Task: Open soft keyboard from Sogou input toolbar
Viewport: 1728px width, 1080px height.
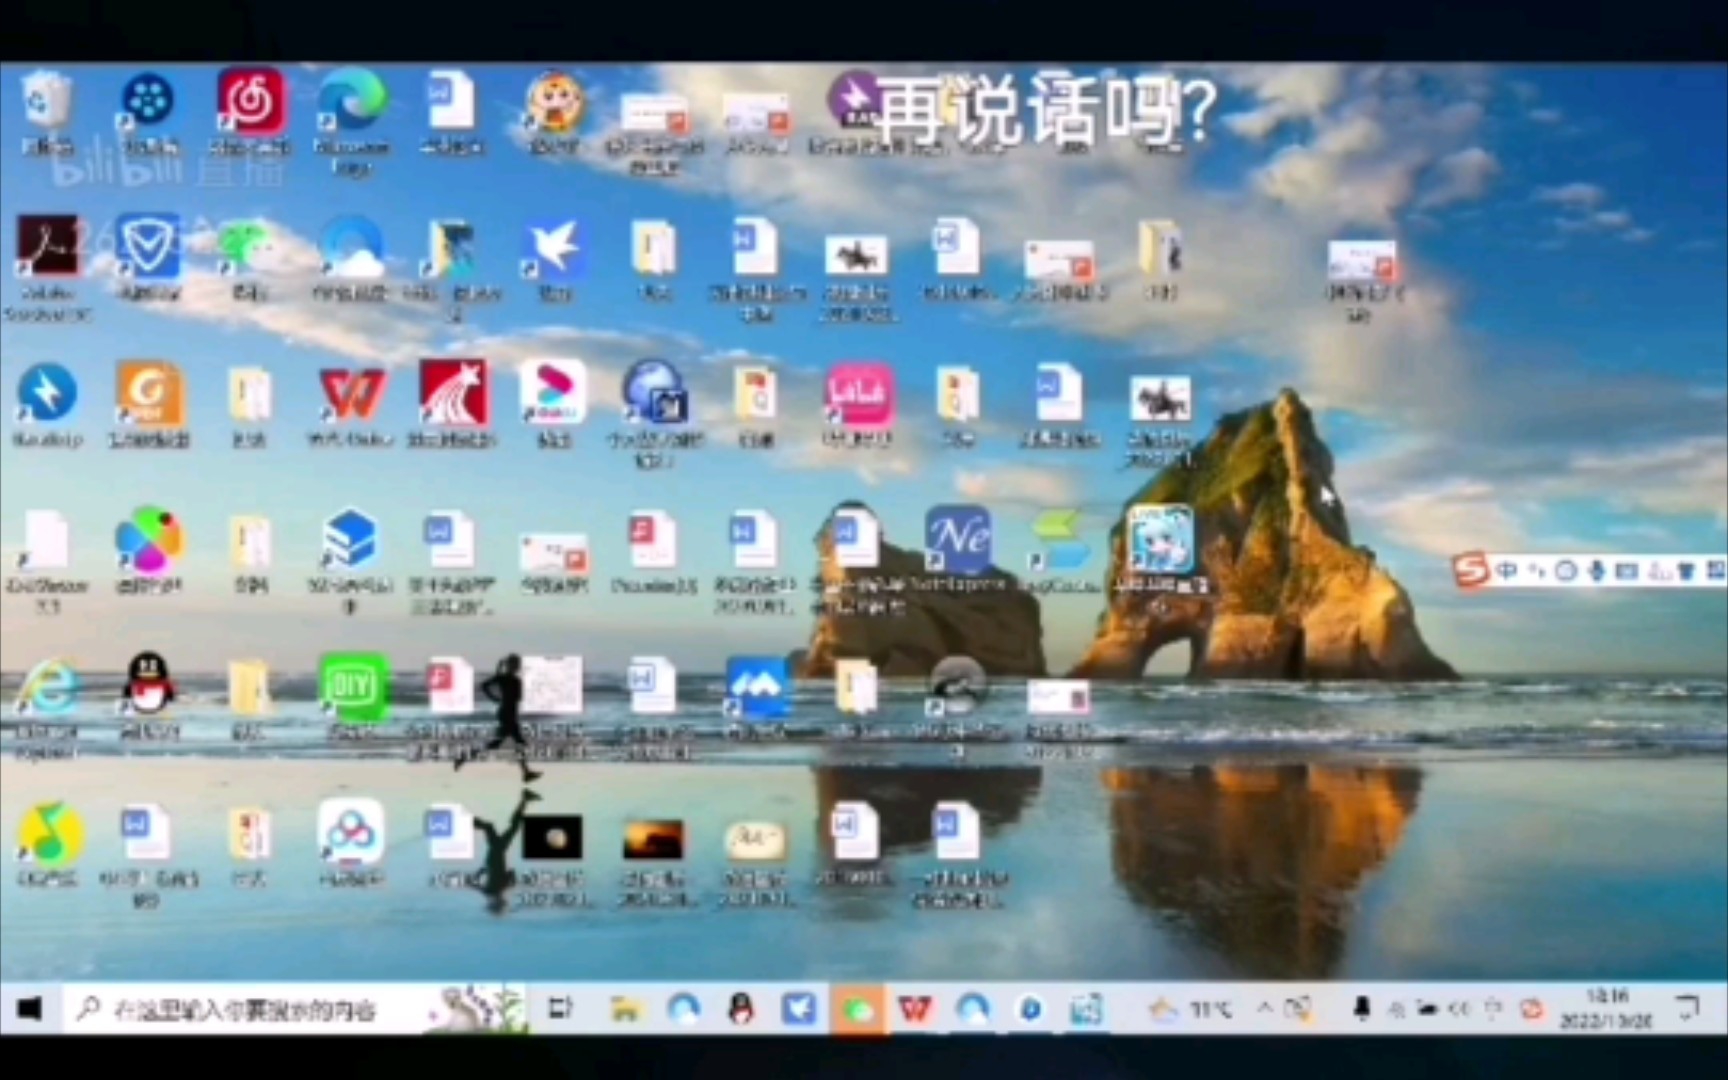Action: (1627, 571)
